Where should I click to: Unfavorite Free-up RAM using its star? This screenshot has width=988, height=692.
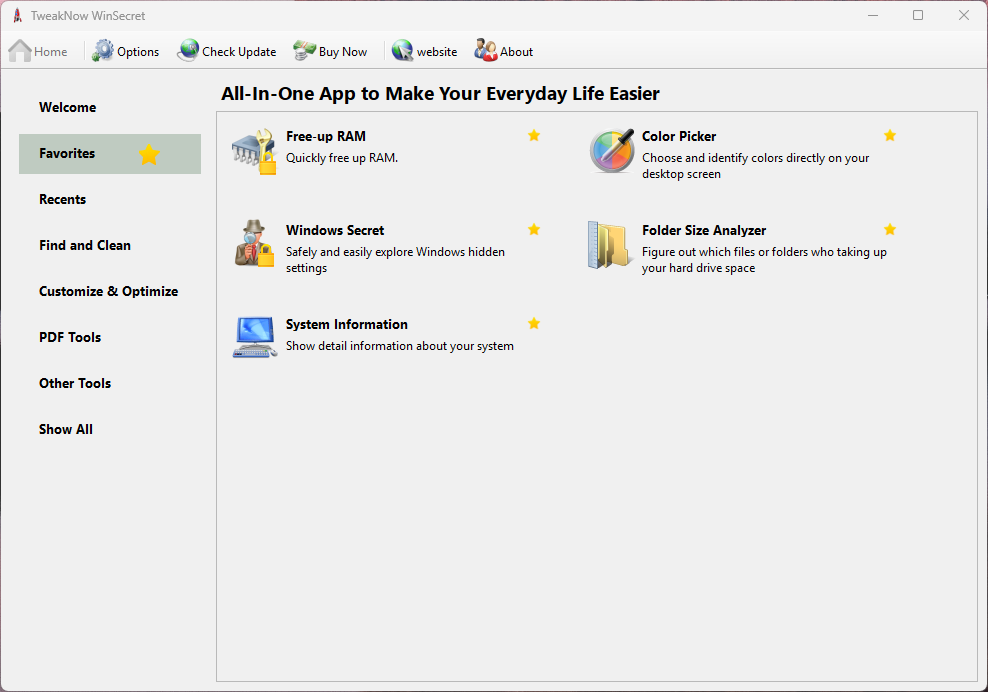coord(534,136)
